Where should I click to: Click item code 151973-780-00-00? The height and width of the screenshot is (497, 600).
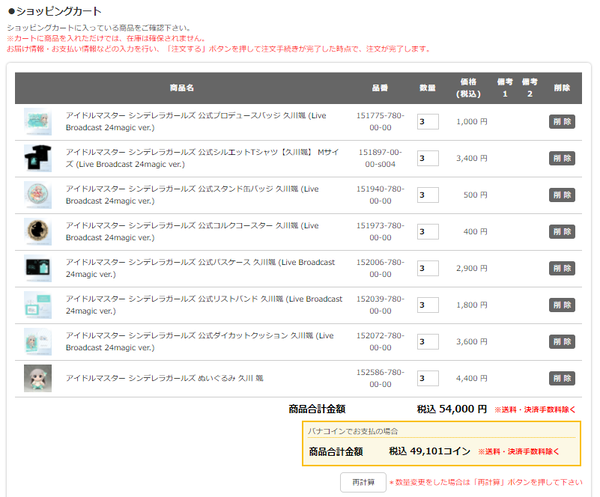[380, 232]
